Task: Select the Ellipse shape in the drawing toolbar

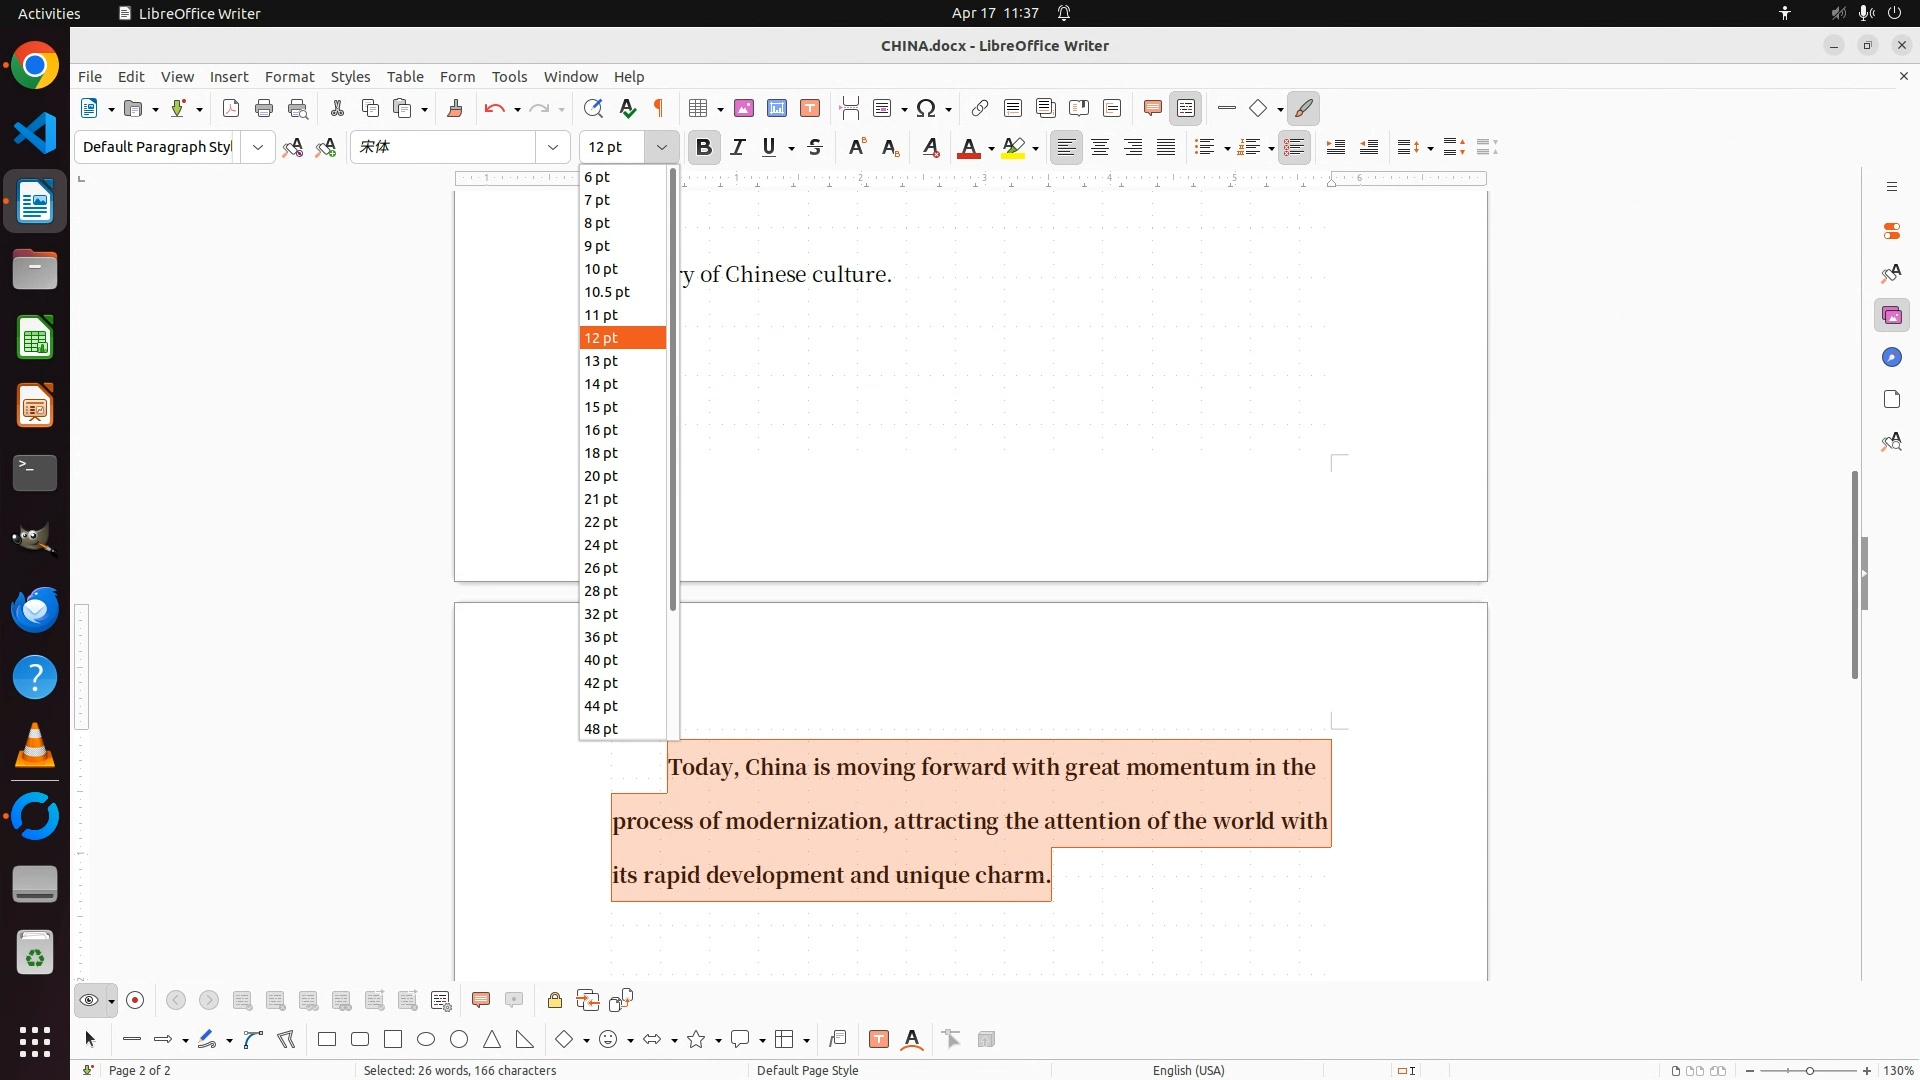Action: pos(426,1040)
